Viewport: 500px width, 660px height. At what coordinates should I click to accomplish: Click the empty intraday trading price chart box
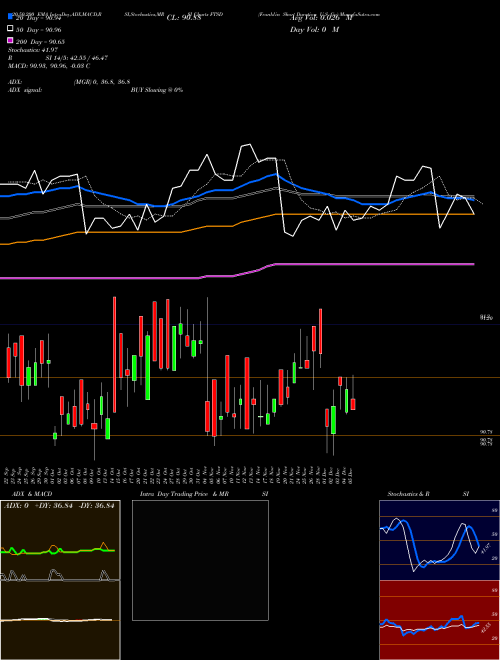[x=200, y=560]
